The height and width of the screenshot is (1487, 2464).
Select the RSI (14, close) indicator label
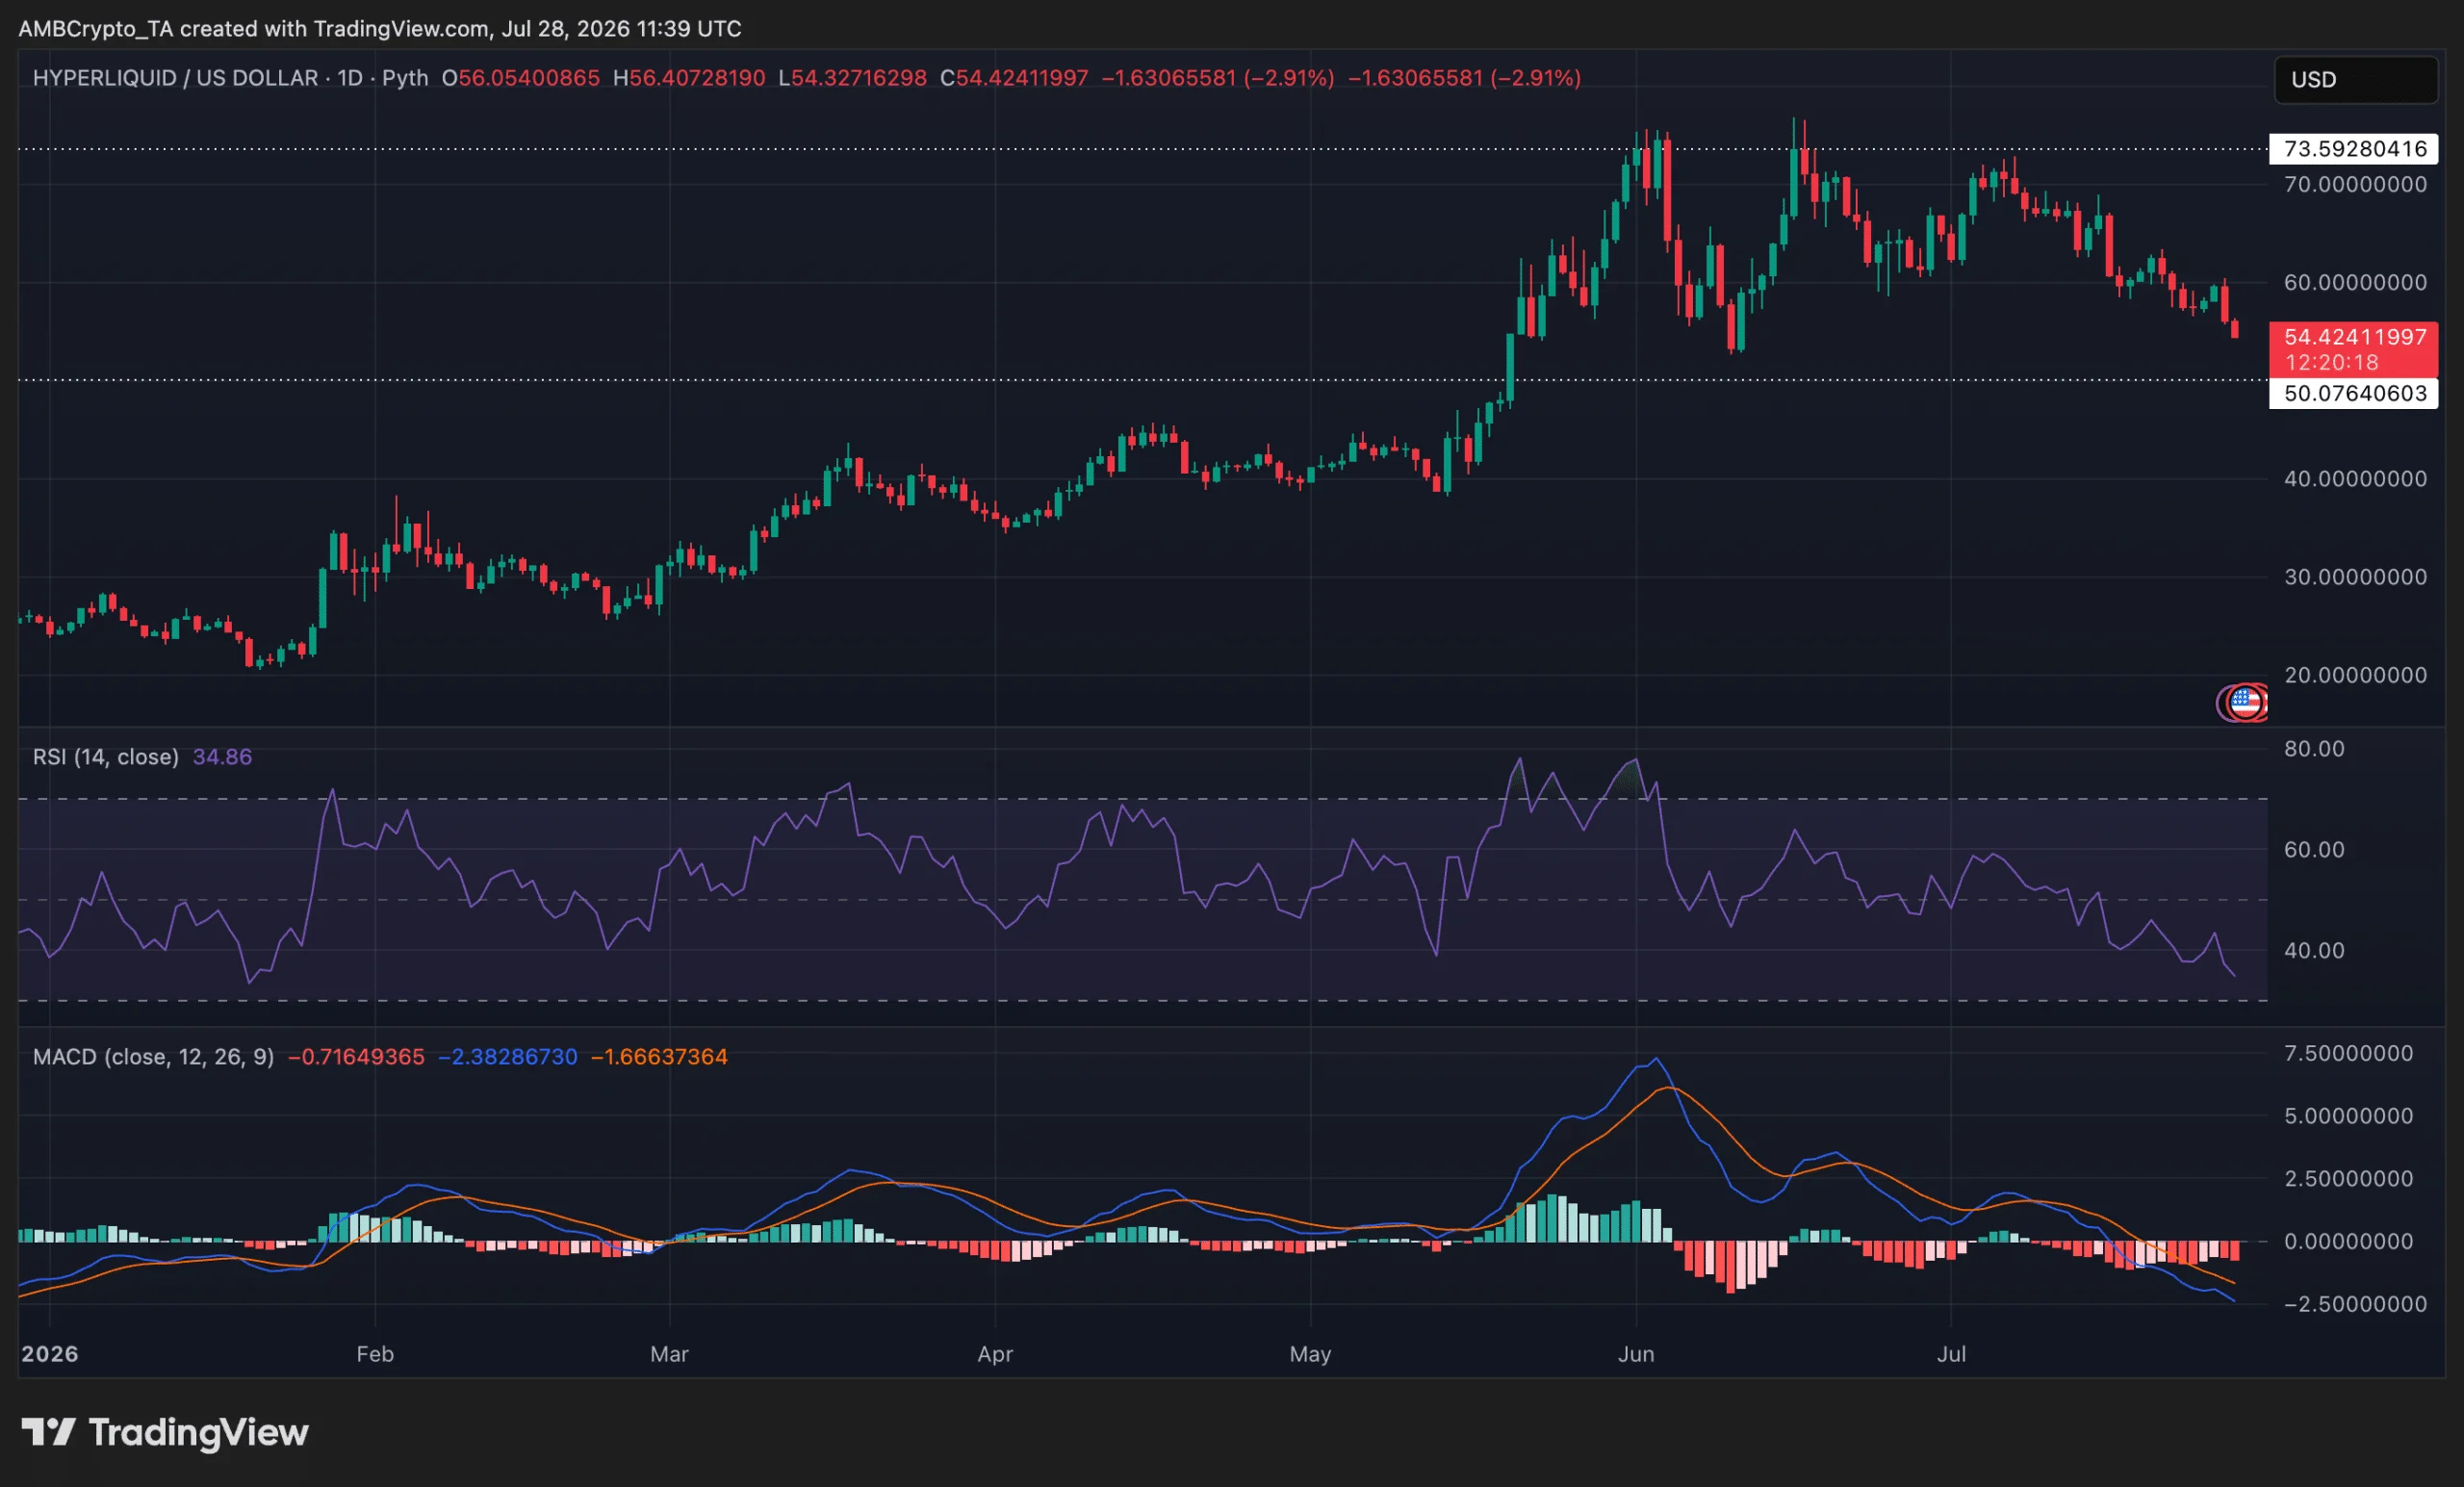[106, 757]
